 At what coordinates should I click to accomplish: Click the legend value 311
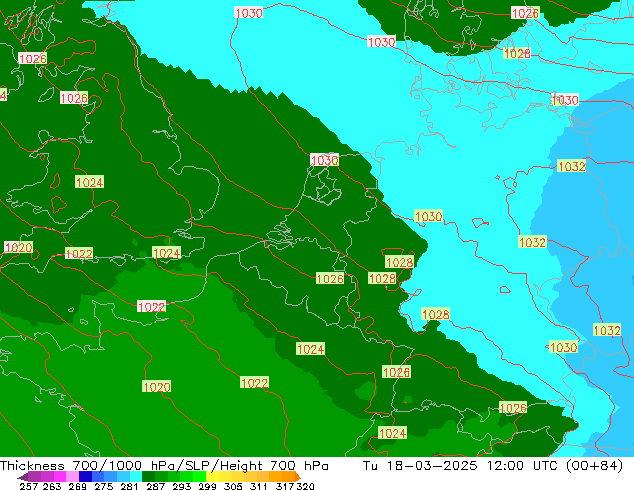259,486
